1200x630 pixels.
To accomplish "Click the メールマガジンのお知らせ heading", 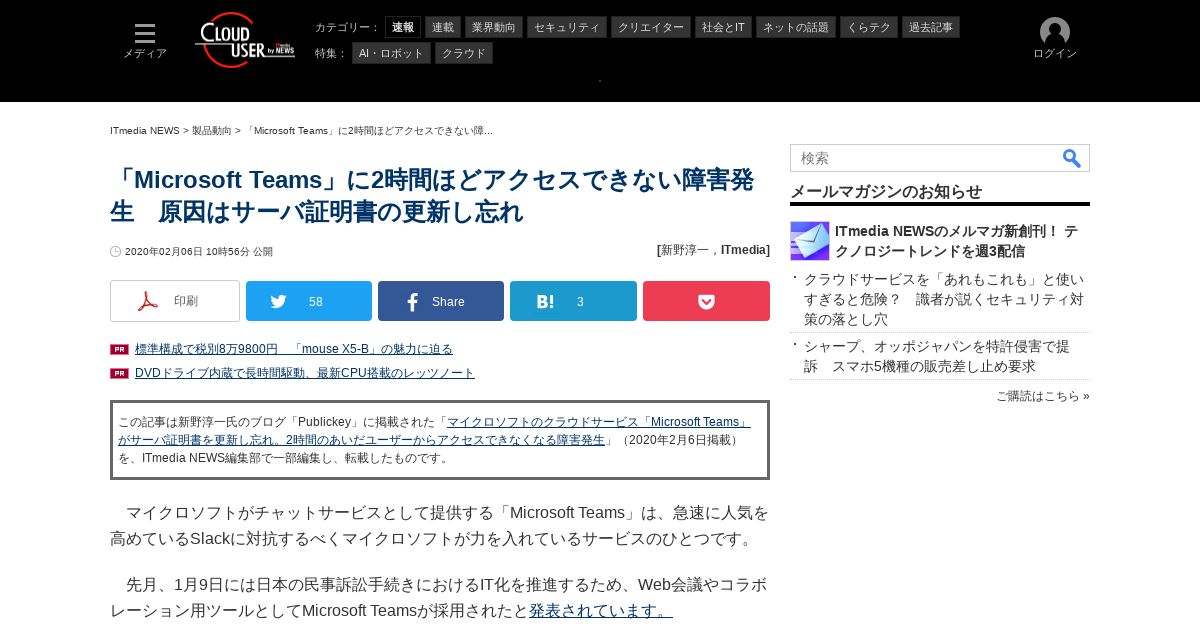I will (886, 191).
